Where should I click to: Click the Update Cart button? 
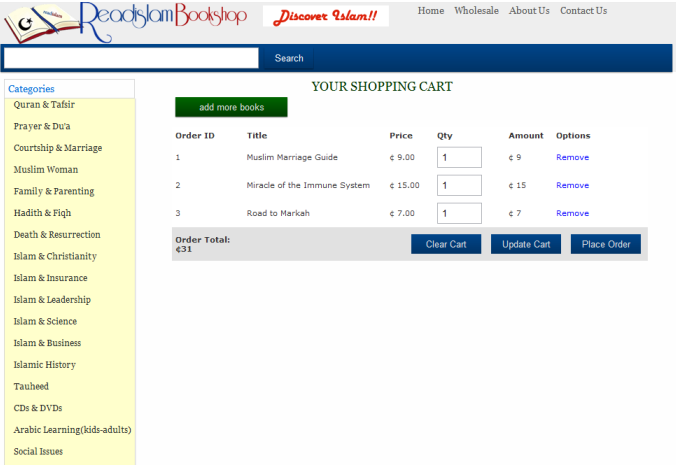click(x=526, y=244)
